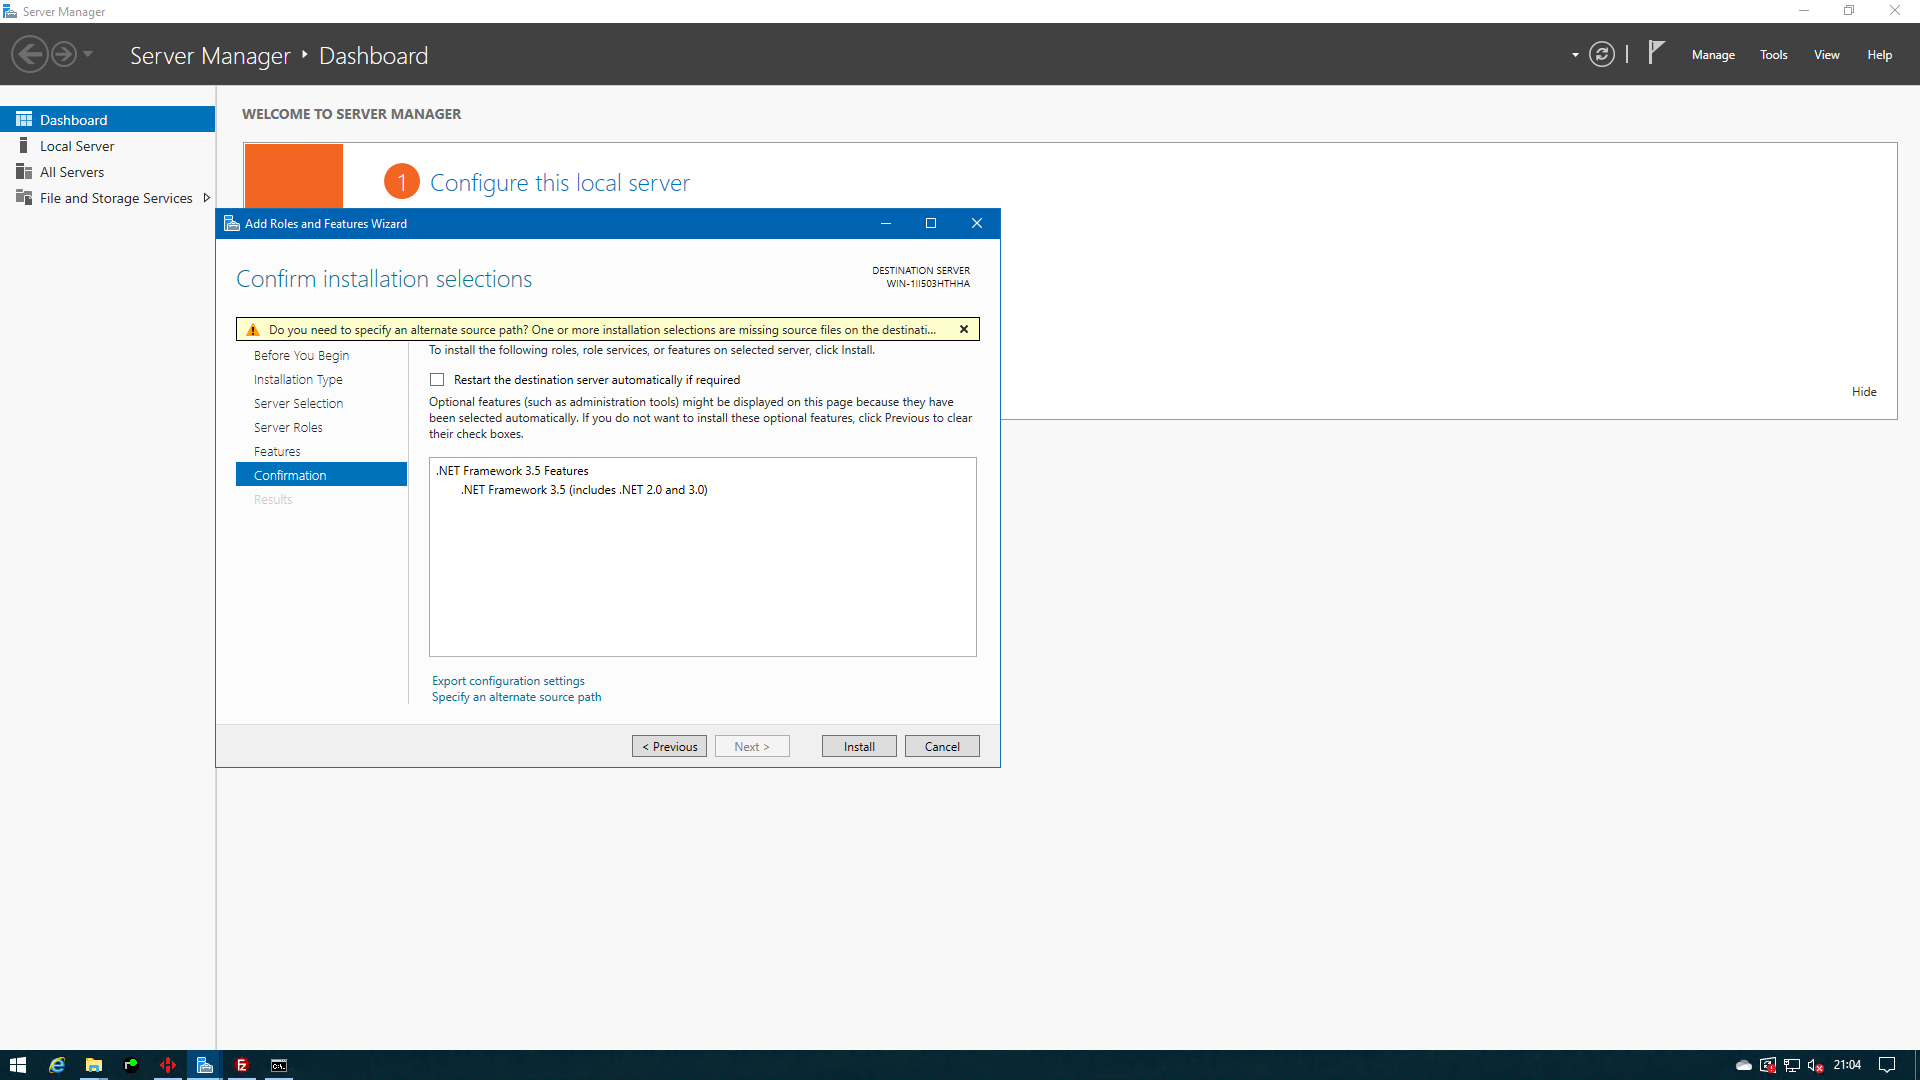This screenshot has width=1920, height=1080.
Task: Open dropdown arrow beside refresh icon
Action: pyautogui.click(x=1575, y=55)
